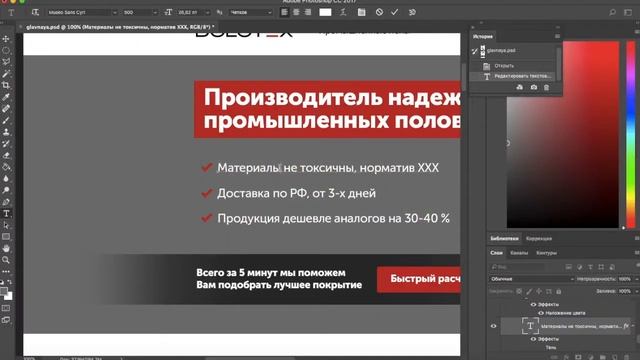Switch to the Библиотеки tab
The image size is (640, 360).
click(504, 238)
